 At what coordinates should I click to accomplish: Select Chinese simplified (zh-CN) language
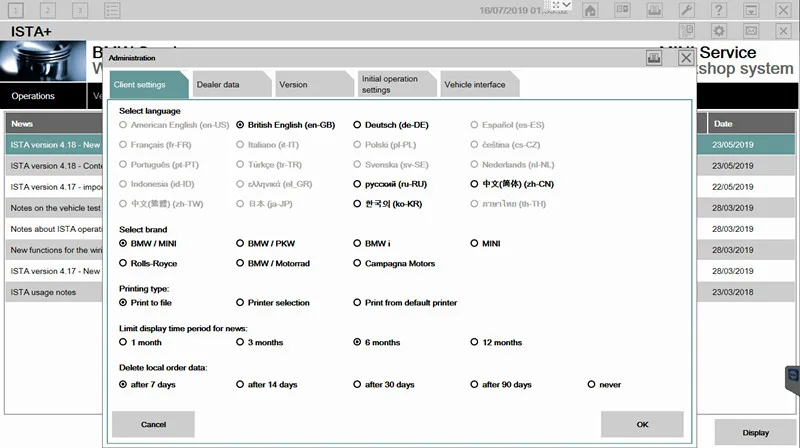tap(512, 184)
